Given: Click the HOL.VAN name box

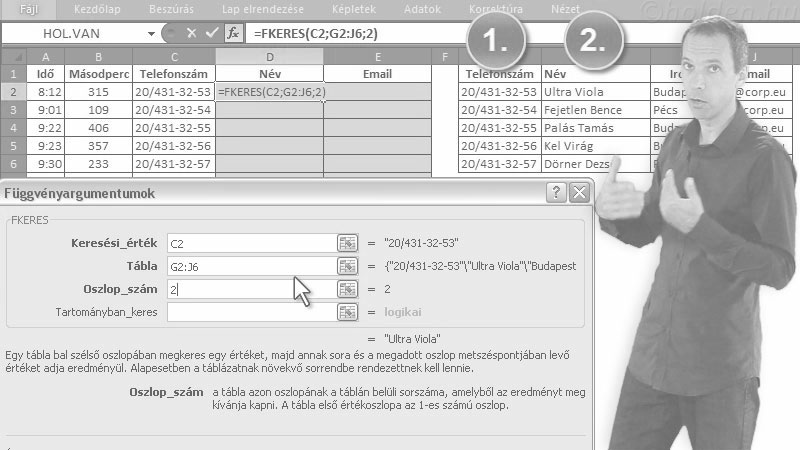Looking at the screenshot, I should 71,34.
